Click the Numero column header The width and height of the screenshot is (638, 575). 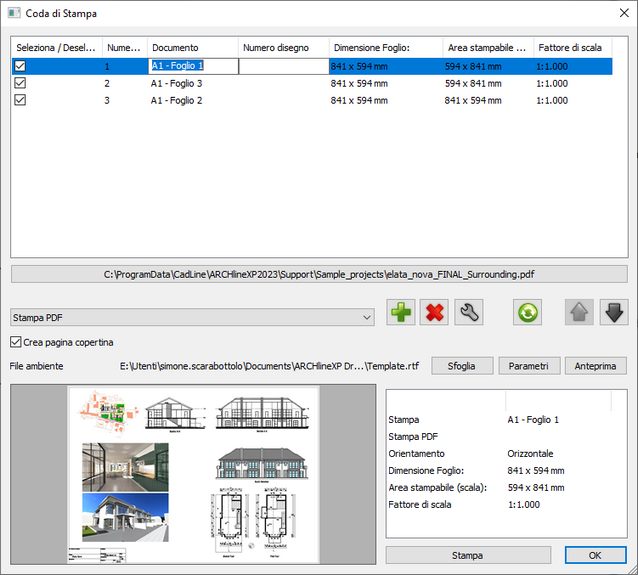click(125, 48)
